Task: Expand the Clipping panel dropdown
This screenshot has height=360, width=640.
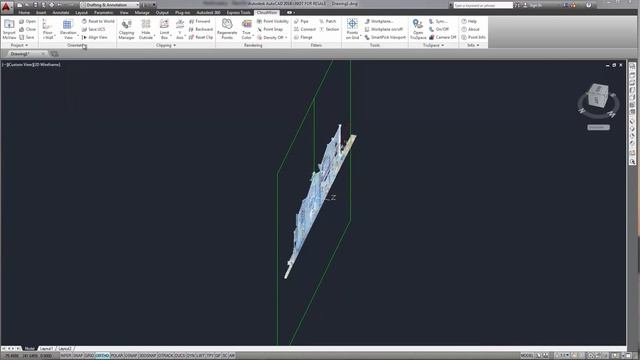Action: (x=166, y=45)
